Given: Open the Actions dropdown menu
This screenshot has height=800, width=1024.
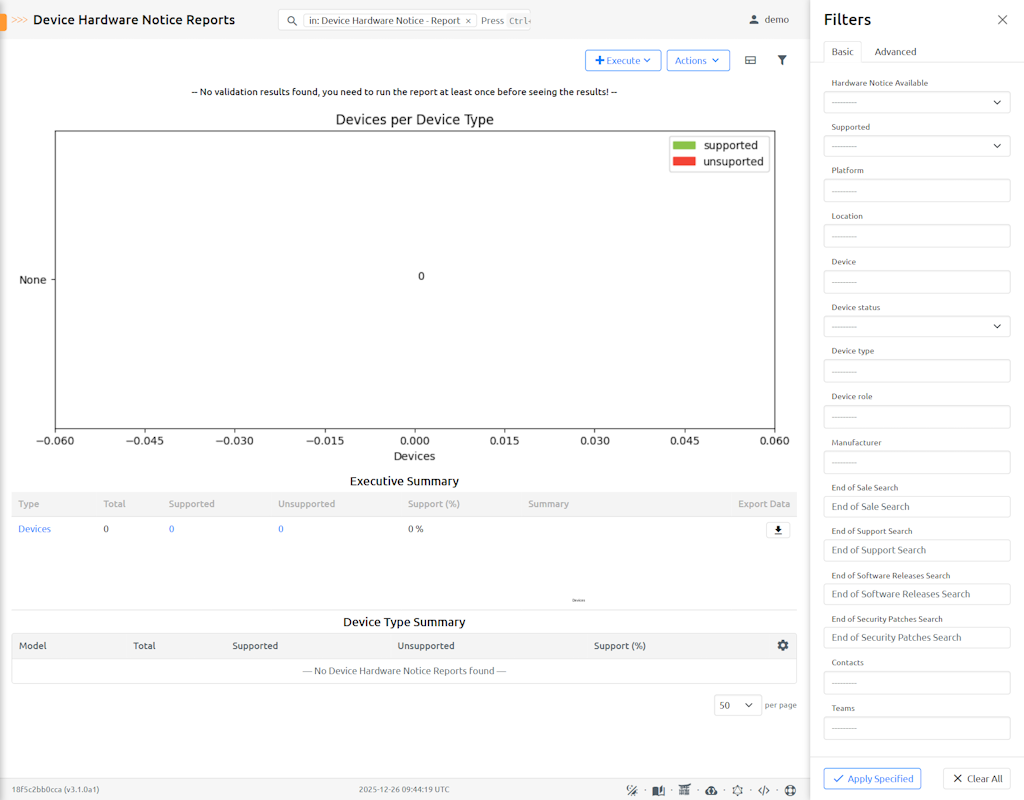Looking at the screenshot, I should coord(697,61).
